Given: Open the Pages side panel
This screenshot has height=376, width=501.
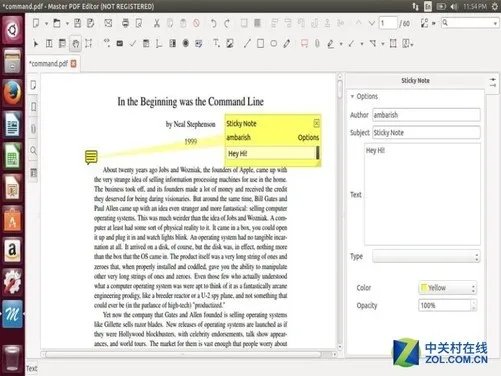Looking at the screenshot, I should 33,85.
